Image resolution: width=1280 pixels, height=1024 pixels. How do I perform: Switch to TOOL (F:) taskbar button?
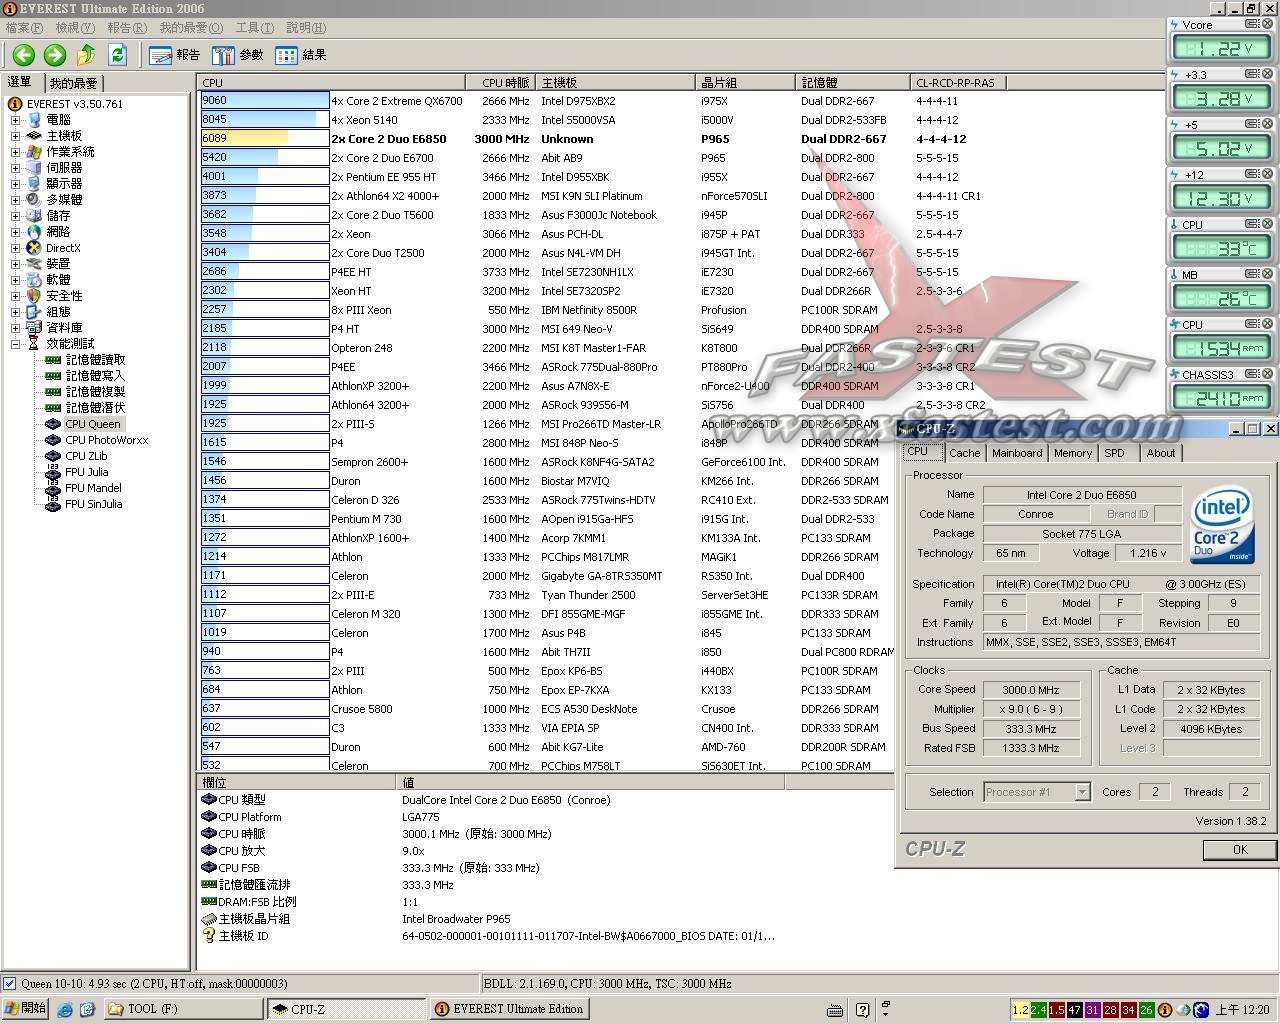[183, 1009]
